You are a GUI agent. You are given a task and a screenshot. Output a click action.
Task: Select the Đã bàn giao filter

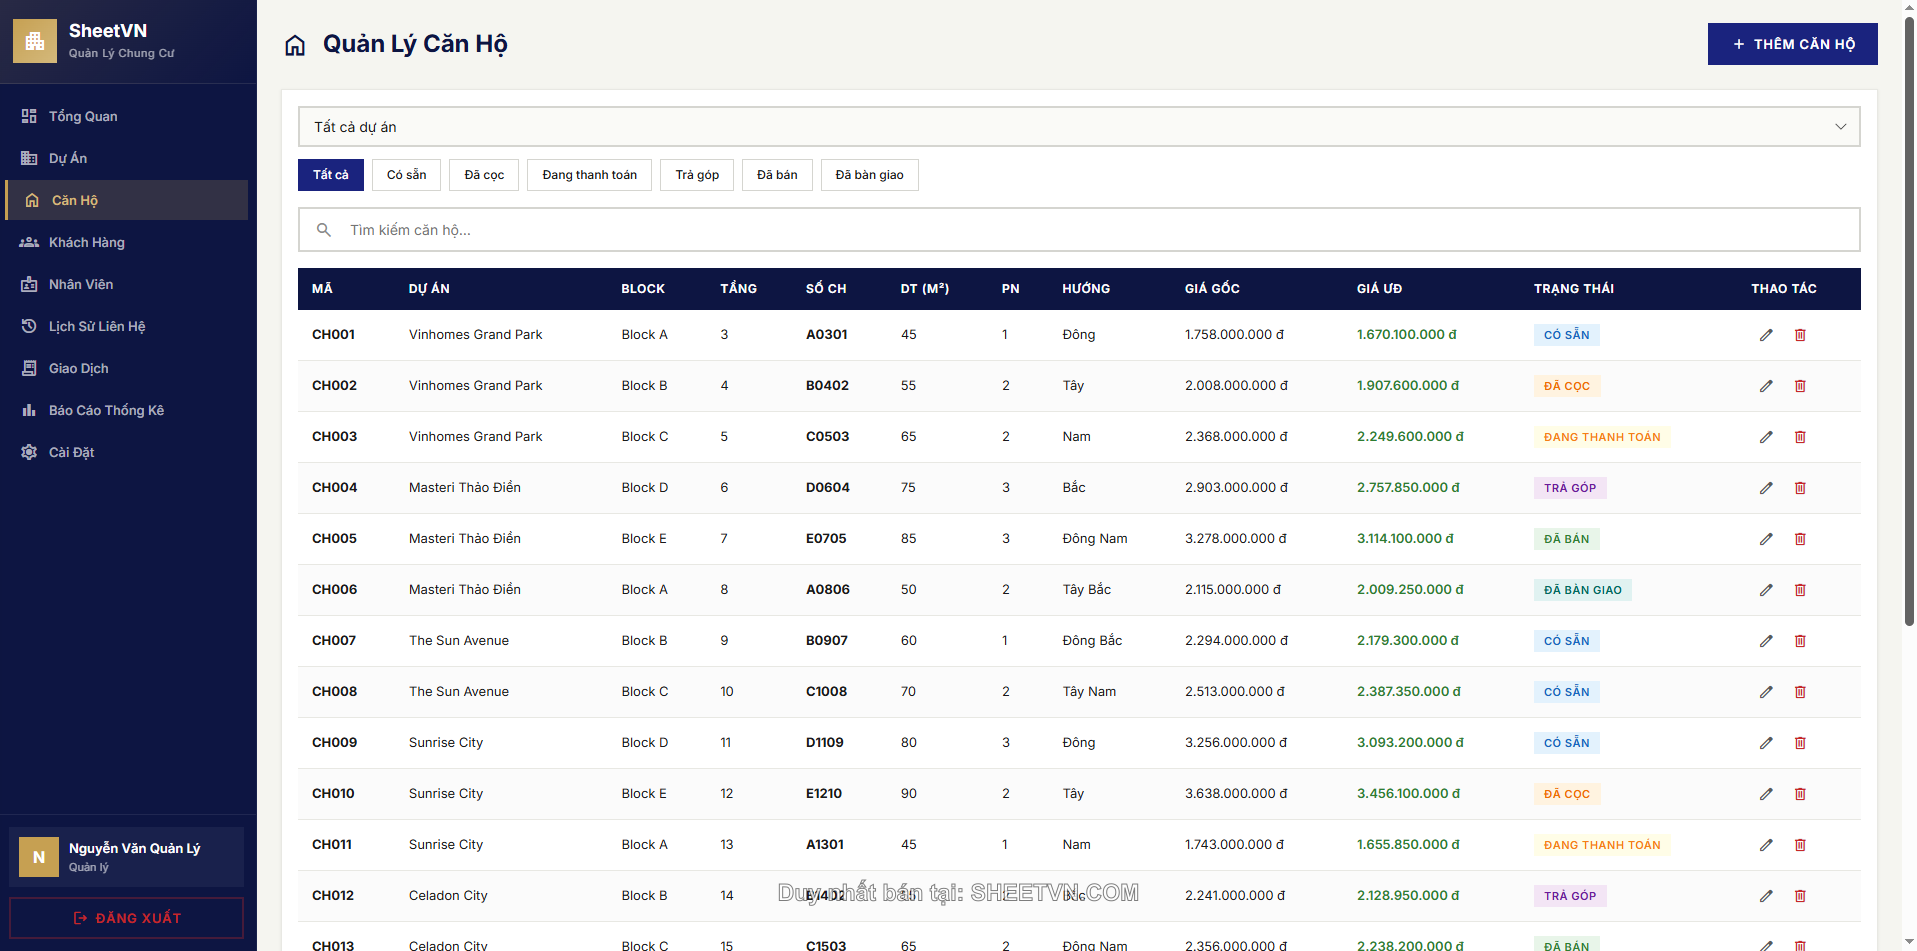[x=869, y=175]
